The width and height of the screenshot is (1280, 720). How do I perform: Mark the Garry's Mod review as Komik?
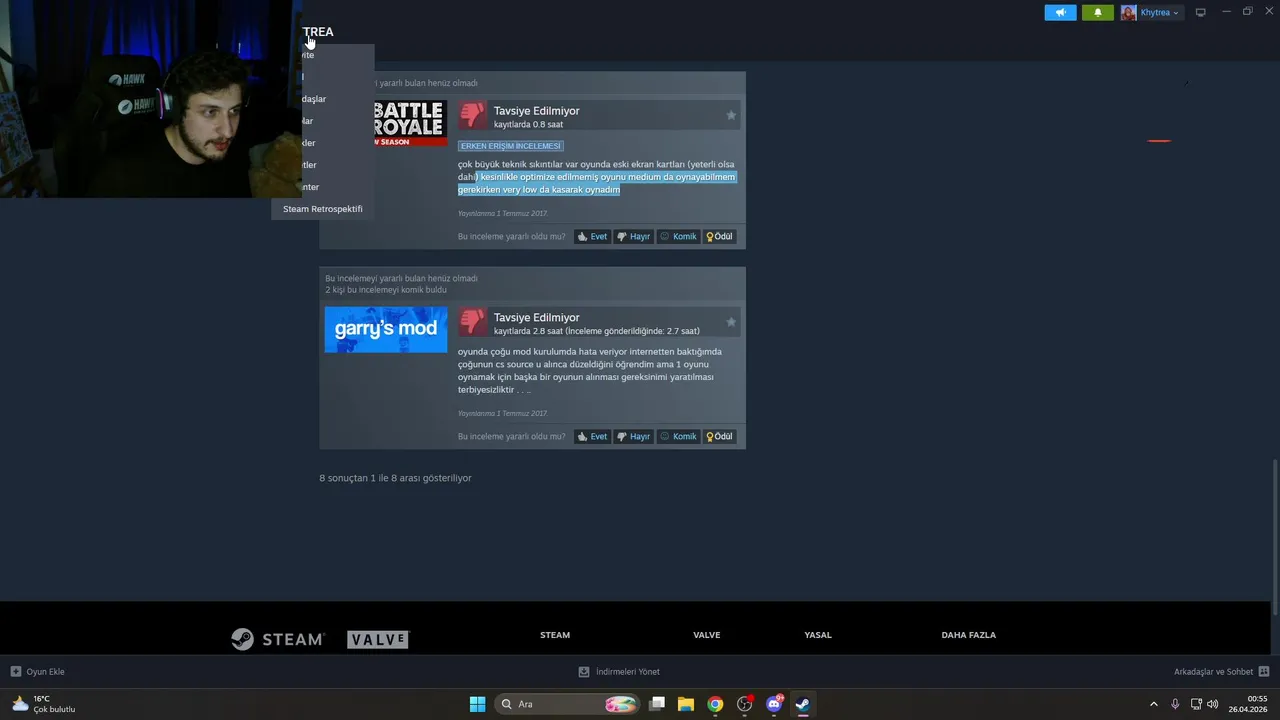[x=678, y=436]
